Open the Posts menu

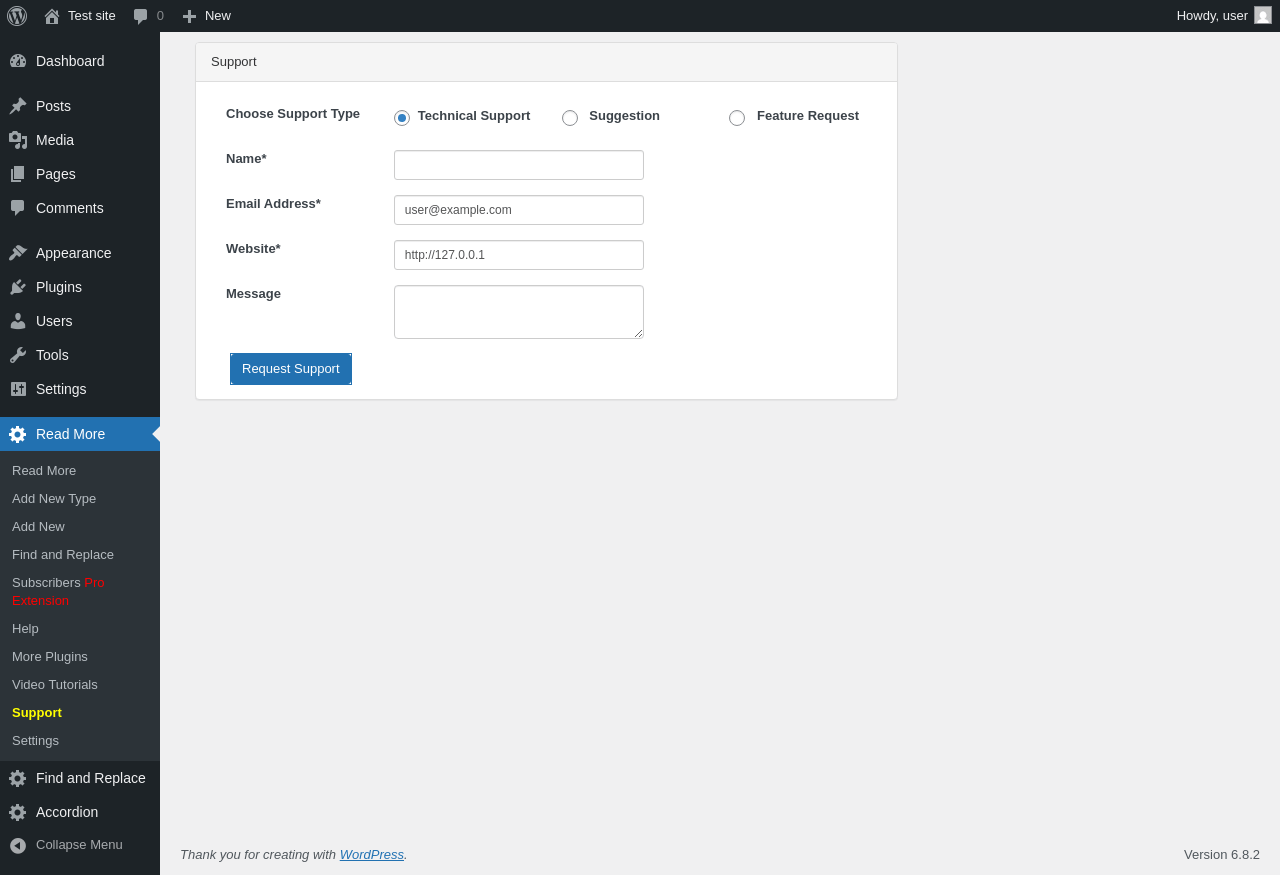(x=80, y=106)
